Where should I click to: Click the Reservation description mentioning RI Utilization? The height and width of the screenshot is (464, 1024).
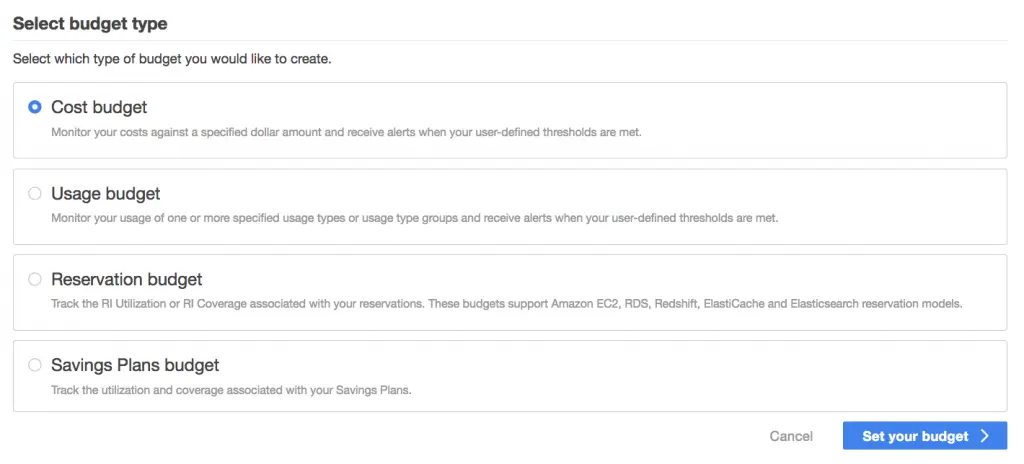507,304
